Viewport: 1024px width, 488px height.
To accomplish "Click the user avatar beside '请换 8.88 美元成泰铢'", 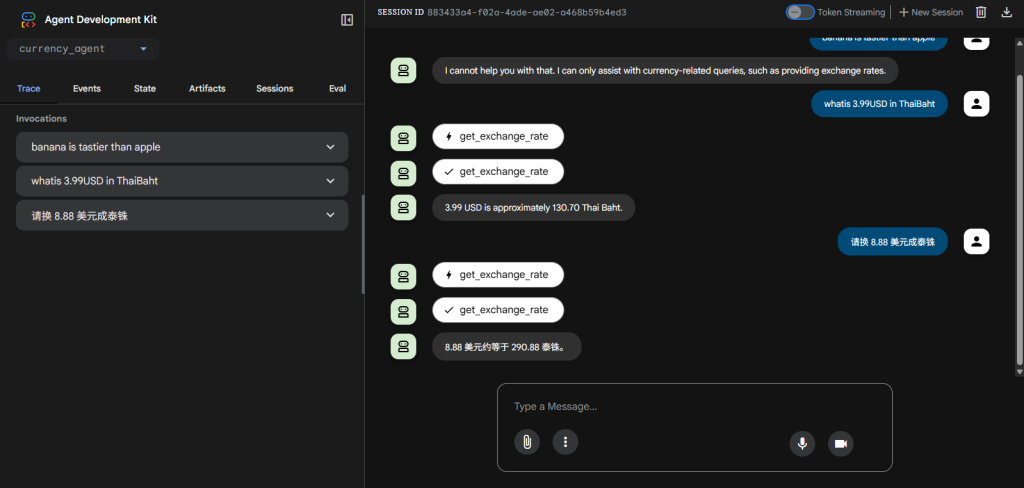I will (x=976, y=241).
